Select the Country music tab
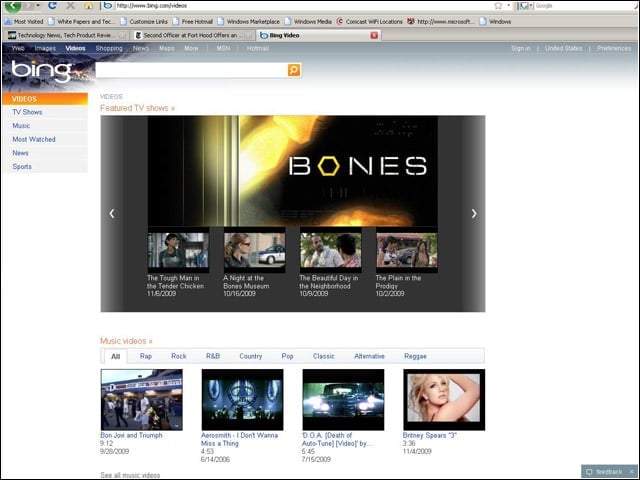 click(251, 356)
